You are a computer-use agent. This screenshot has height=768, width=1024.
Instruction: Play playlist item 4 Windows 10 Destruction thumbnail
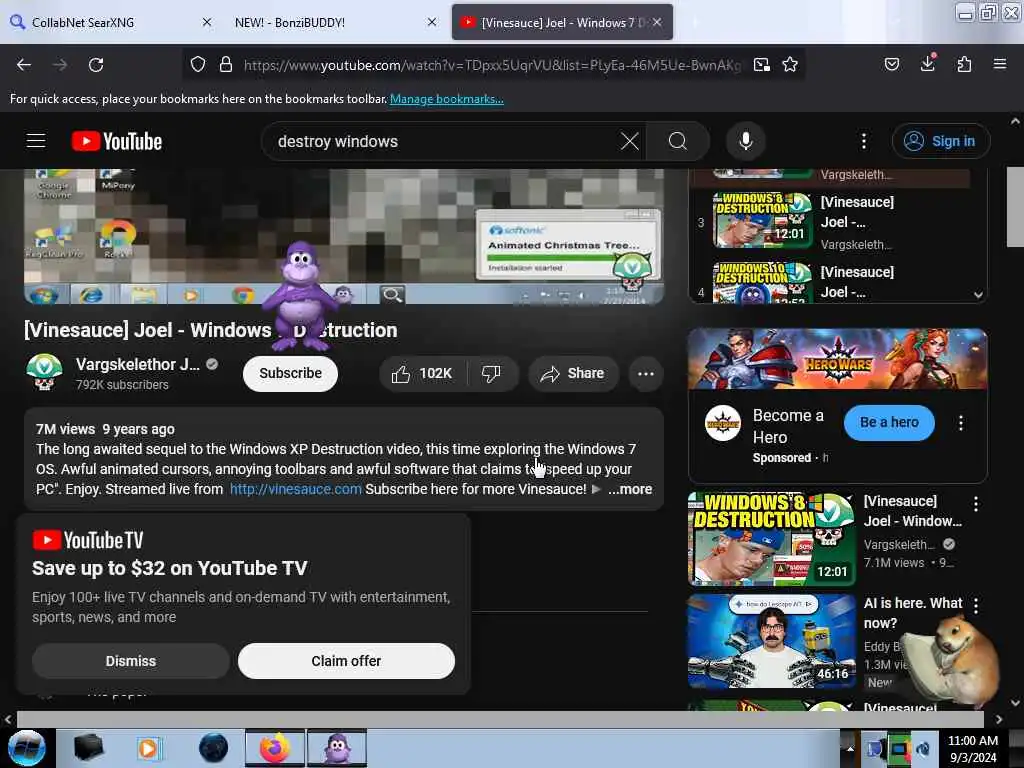coord(762,282)
